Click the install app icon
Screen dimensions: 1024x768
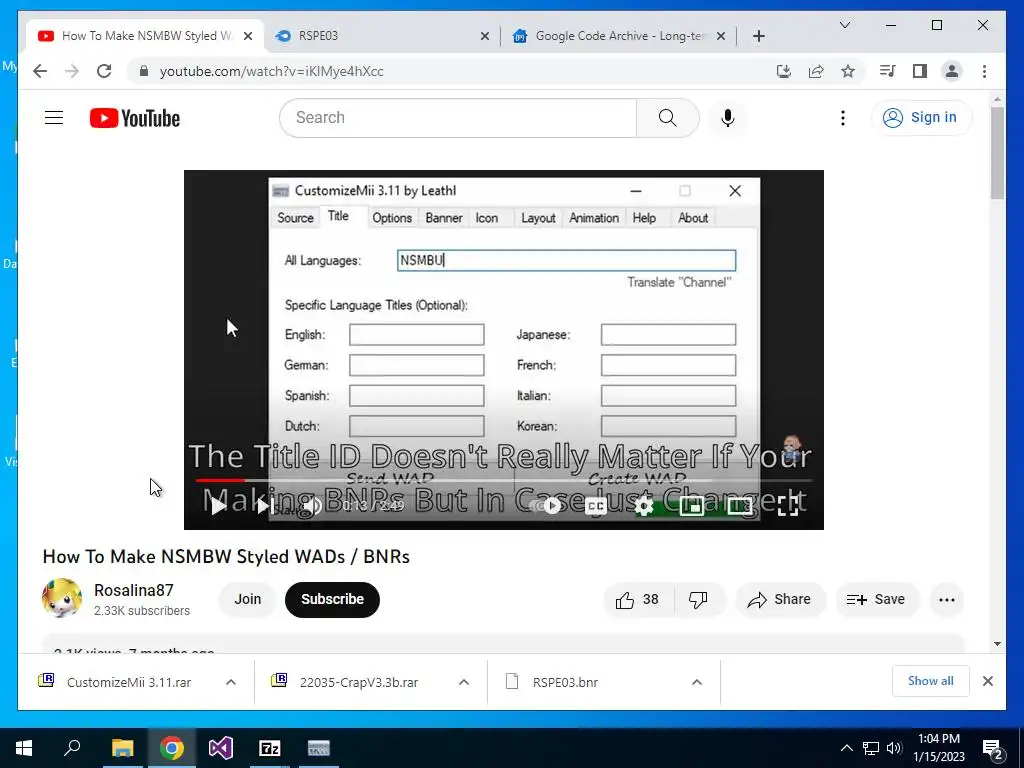784,71
